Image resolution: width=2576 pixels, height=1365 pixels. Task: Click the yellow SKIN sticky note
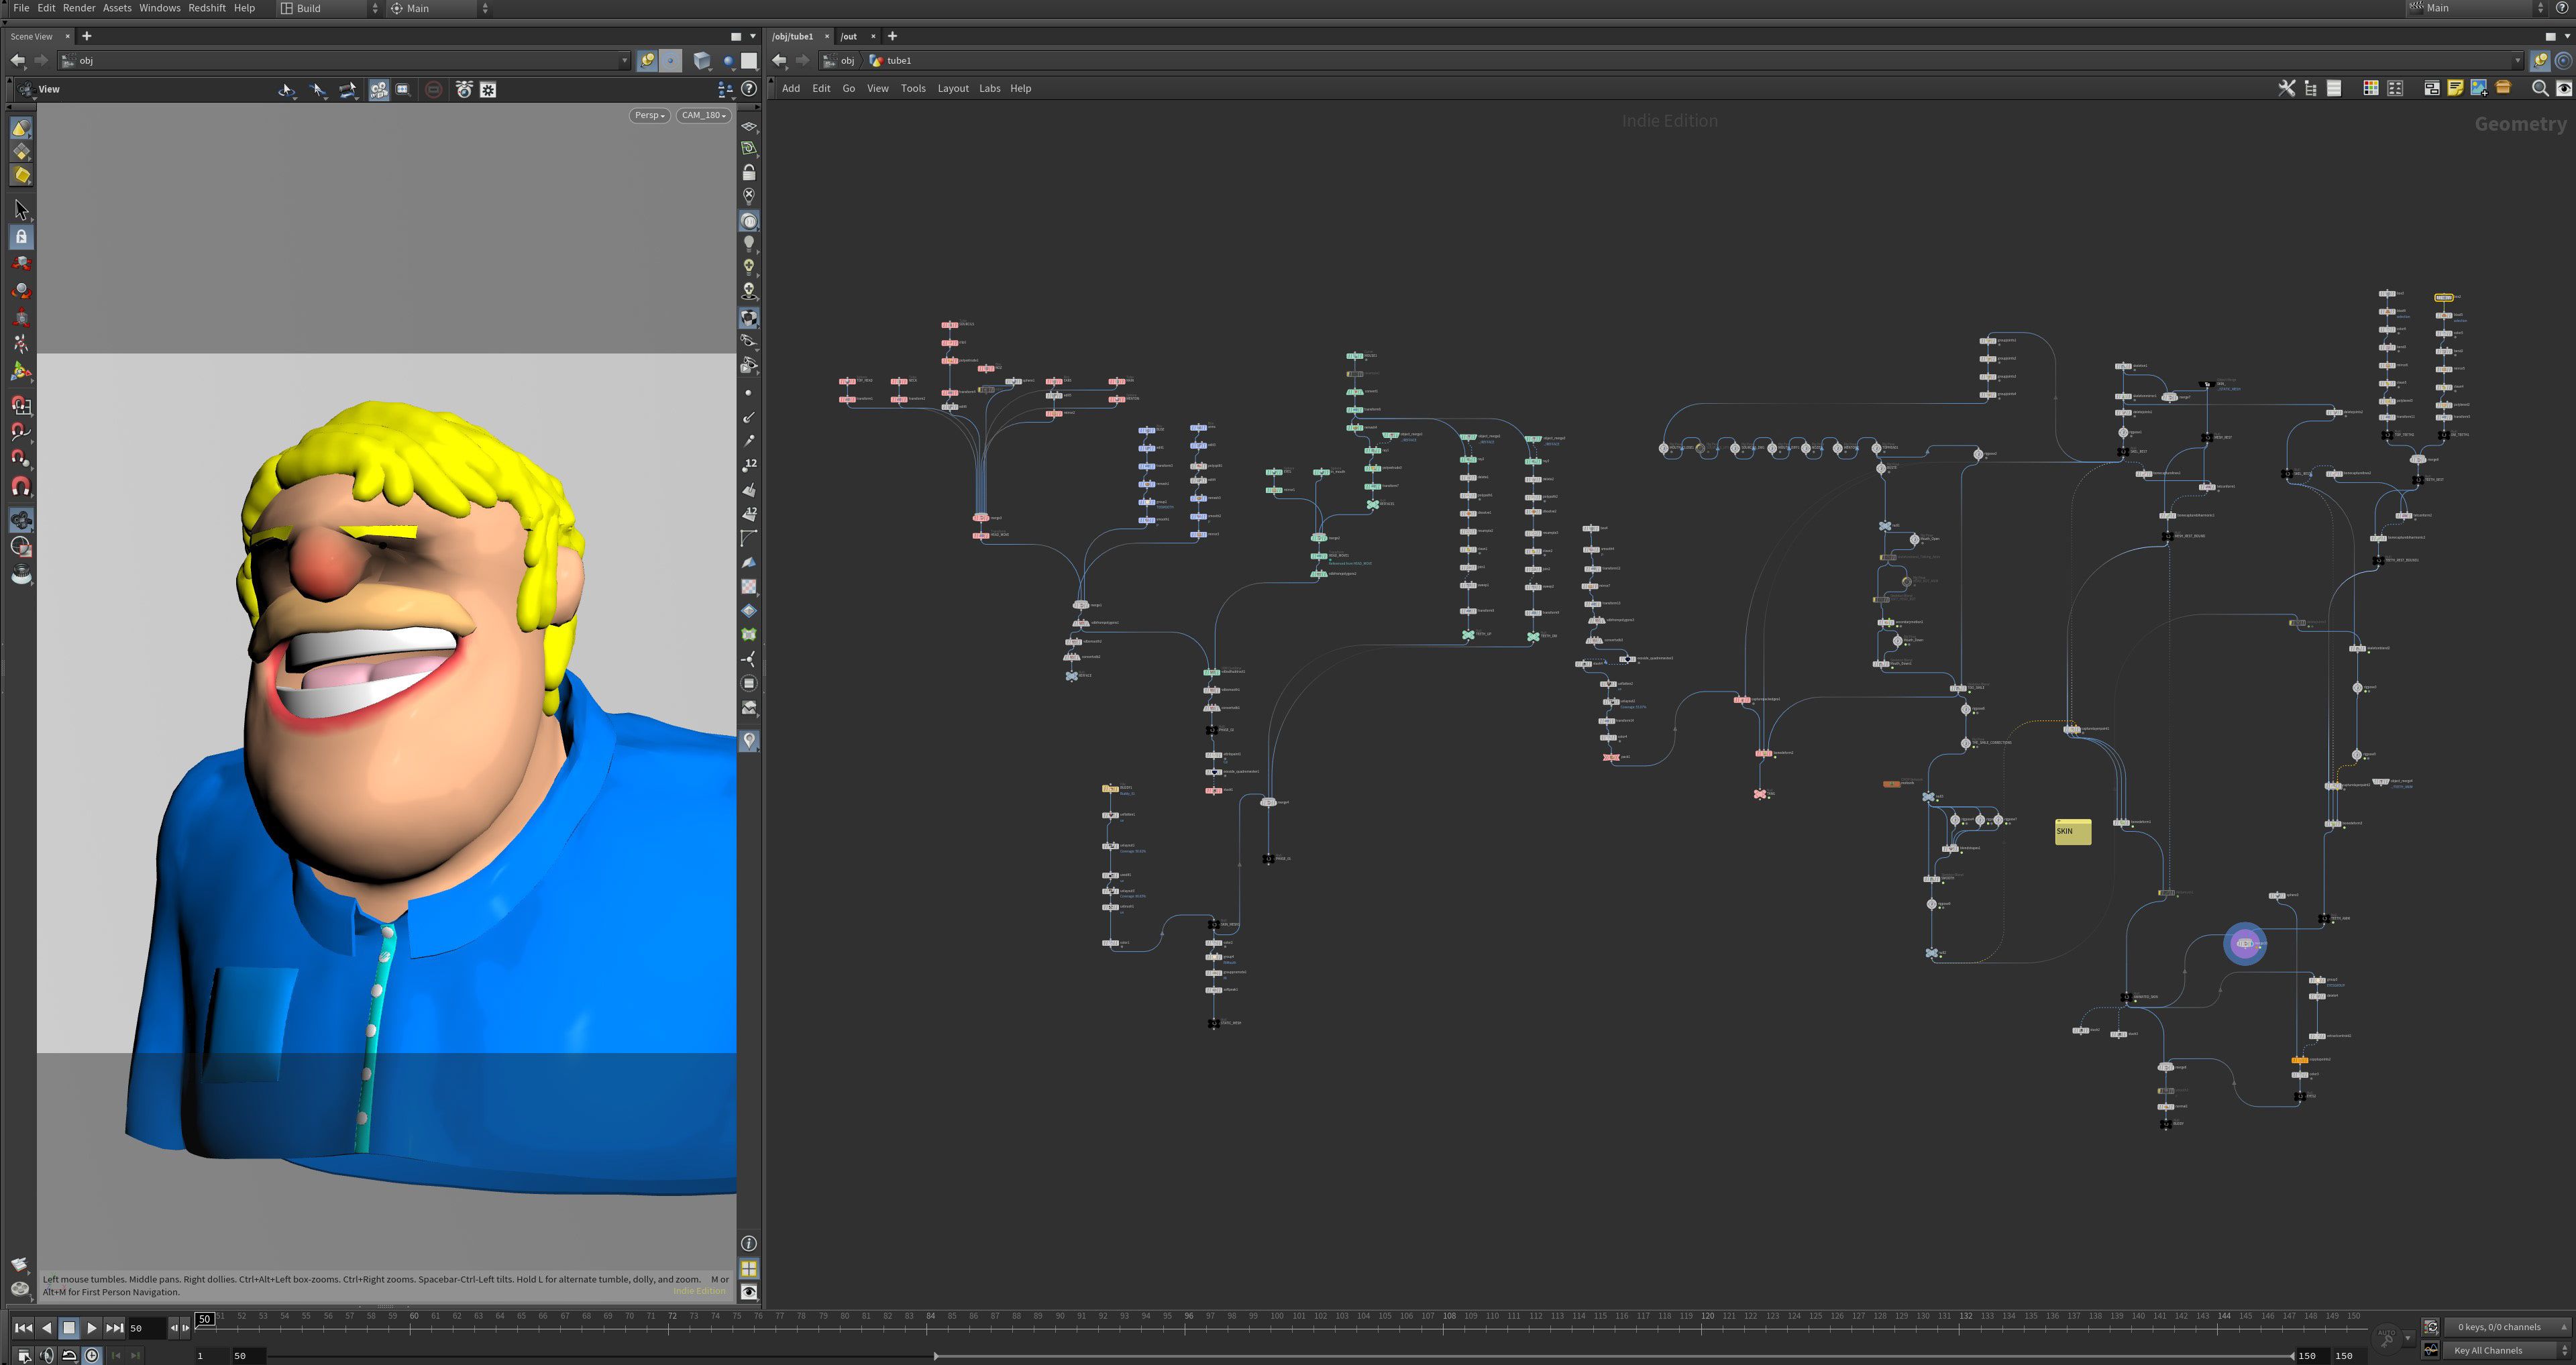click(x=2072, y=832)
